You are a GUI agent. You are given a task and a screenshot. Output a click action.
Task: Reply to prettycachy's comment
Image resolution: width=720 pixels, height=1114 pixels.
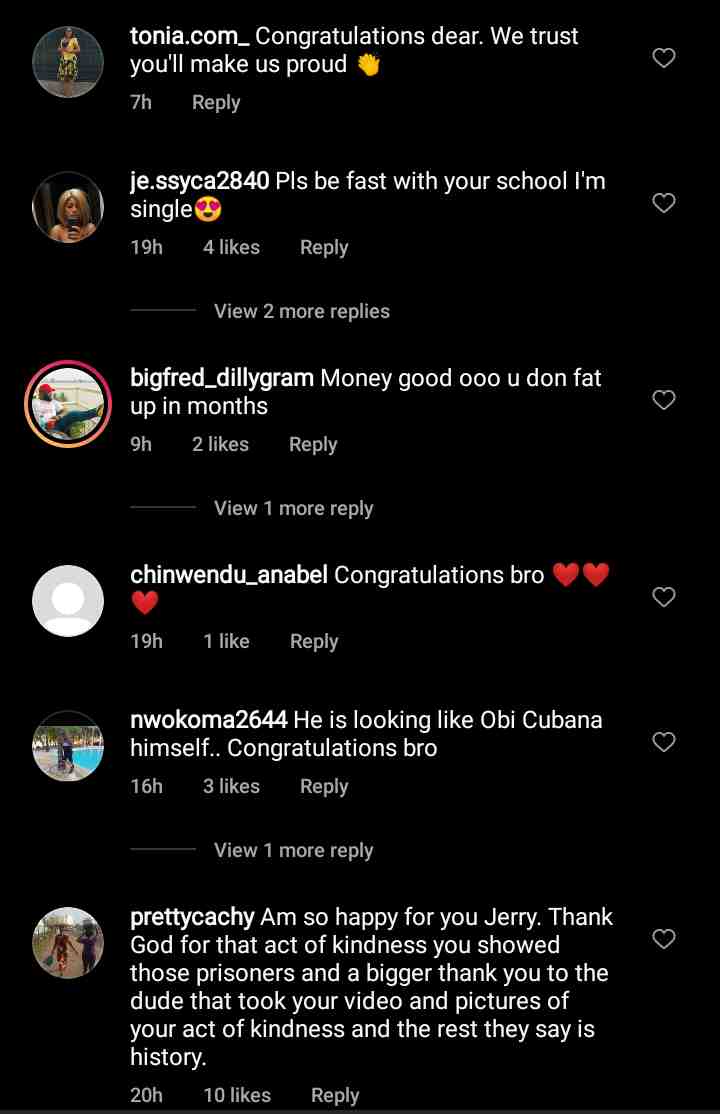click(x=335, y=1096)
